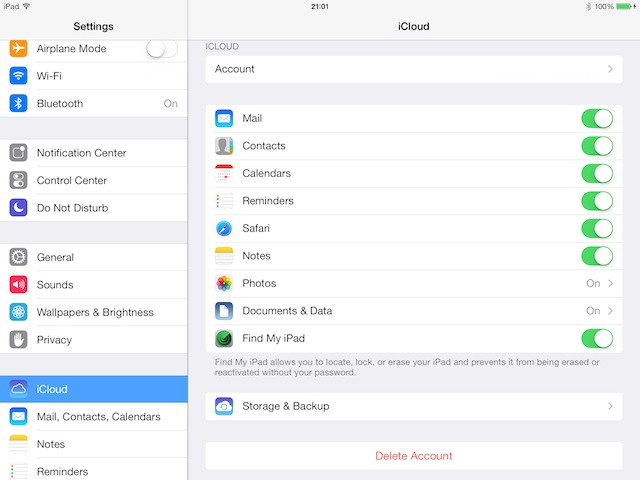Viewport: 640px width, 480px height.
Task: Tap the red Delete Account button
Action: (414, 456)
